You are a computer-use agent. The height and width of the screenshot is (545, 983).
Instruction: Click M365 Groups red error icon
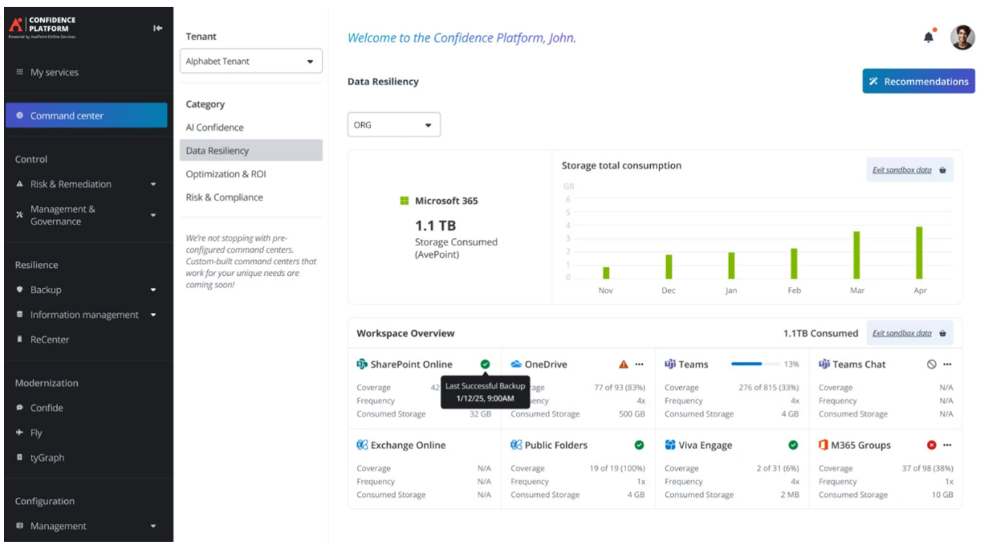pos(932,445)
